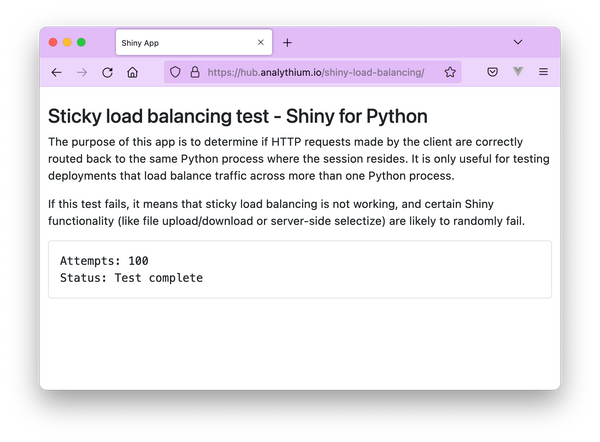Click paragraph starting 'The purpose of this app'
This screenshot has height=442, width=600.
299,159
